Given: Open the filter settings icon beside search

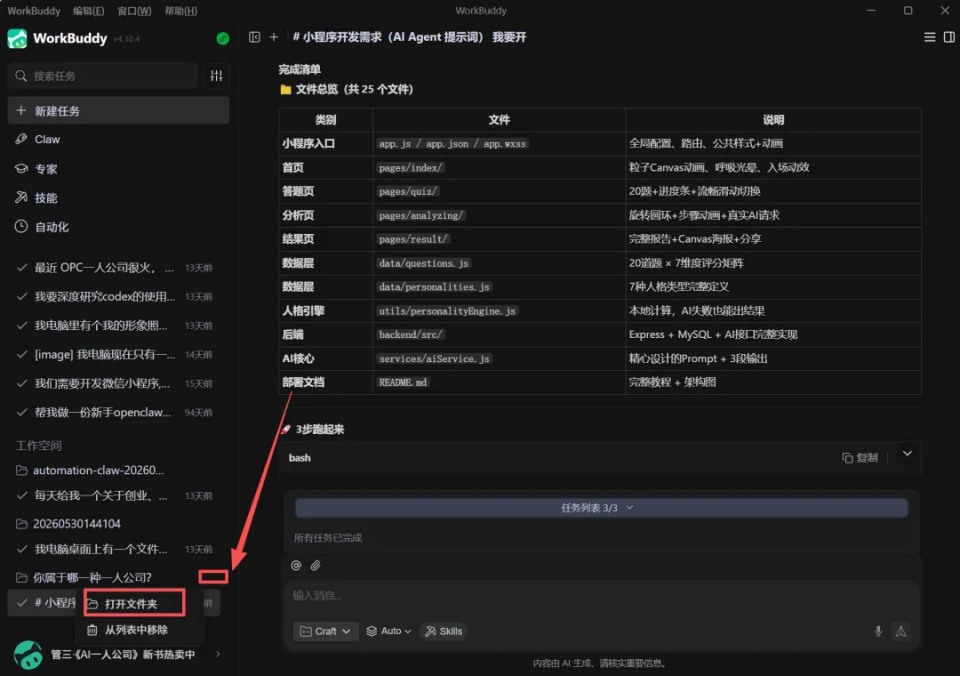Looking at the screenshot, I should [x=217, y=76].
